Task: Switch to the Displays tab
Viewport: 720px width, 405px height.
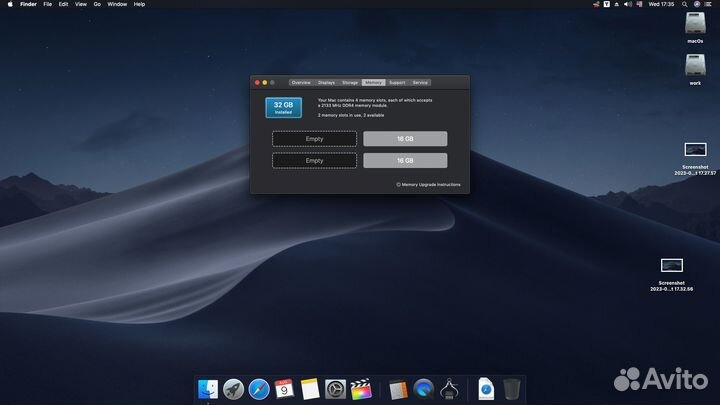Action: (326, 83)
